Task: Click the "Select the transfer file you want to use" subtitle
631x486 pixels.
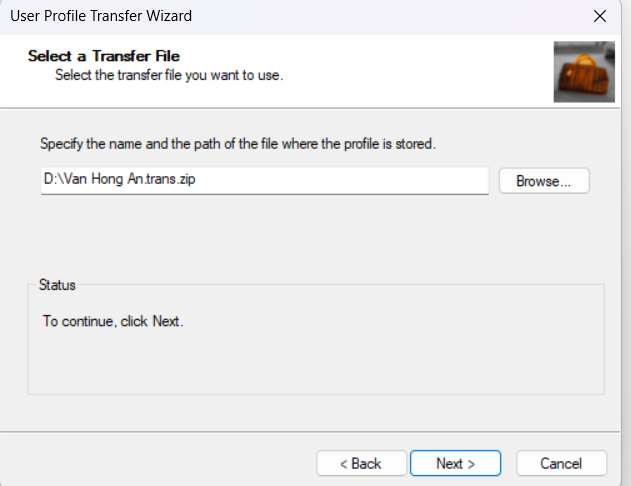Action: point(169,74)
